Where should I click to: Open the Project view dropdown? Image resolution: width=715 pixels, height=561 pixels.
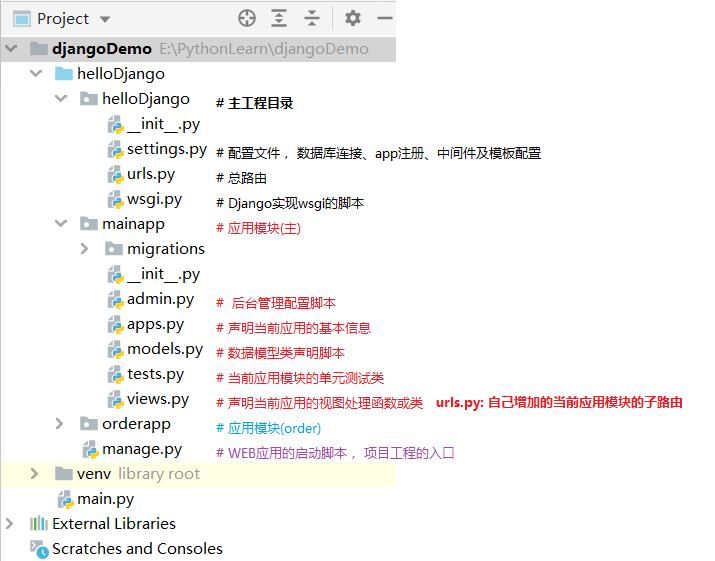point(105,19)
